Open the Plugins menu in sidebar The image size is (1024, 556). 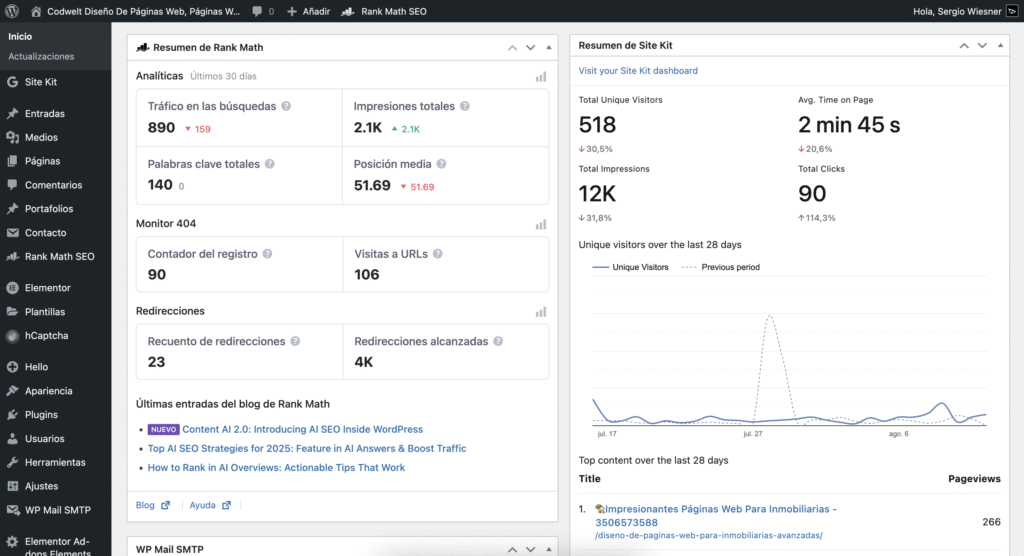[41, 415]
